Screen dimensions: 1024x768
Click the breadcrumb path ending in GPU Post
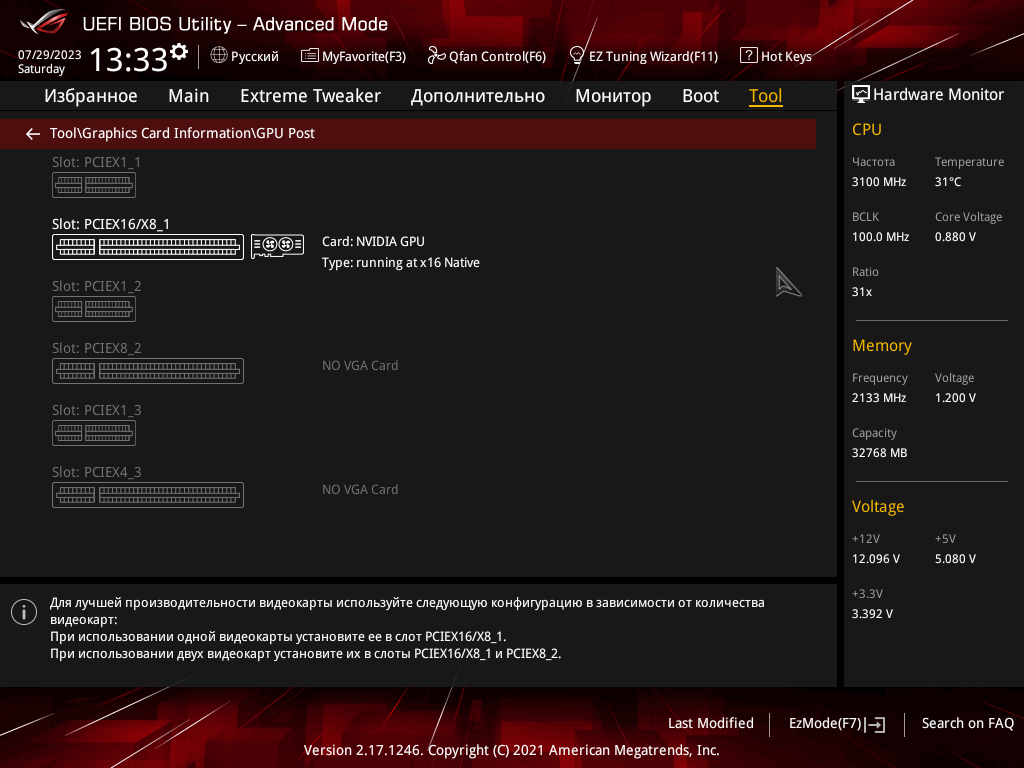(182, 133)
